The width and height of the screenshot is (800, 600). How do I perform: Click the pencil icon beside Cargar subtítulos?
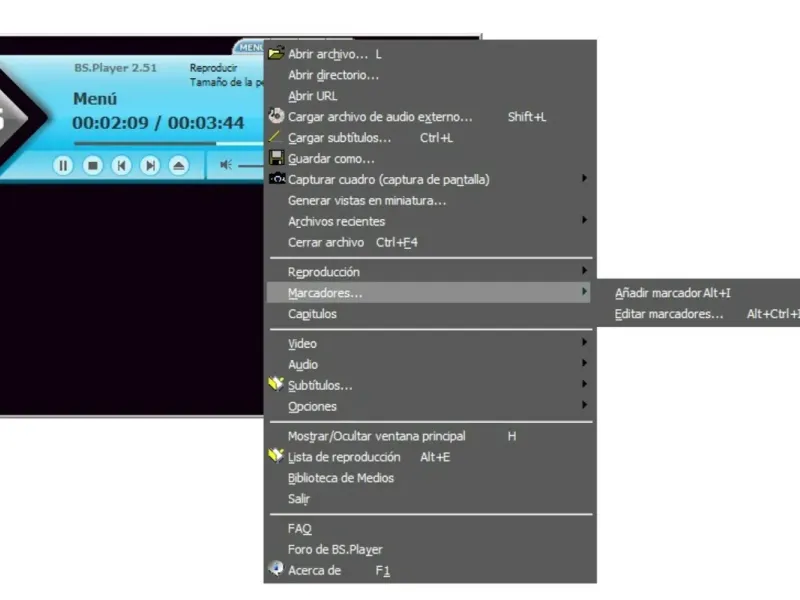tap(275, 137)
